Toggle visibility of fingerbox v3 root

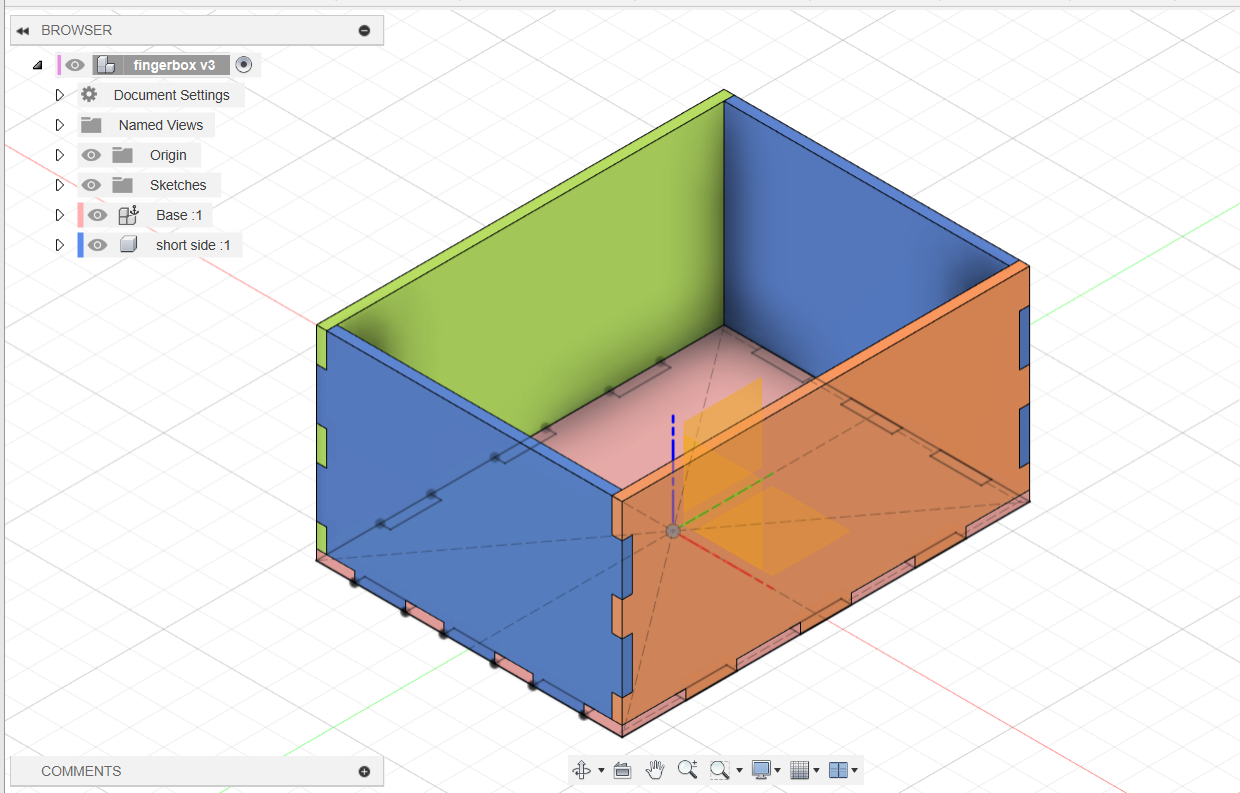coord(75,65)
